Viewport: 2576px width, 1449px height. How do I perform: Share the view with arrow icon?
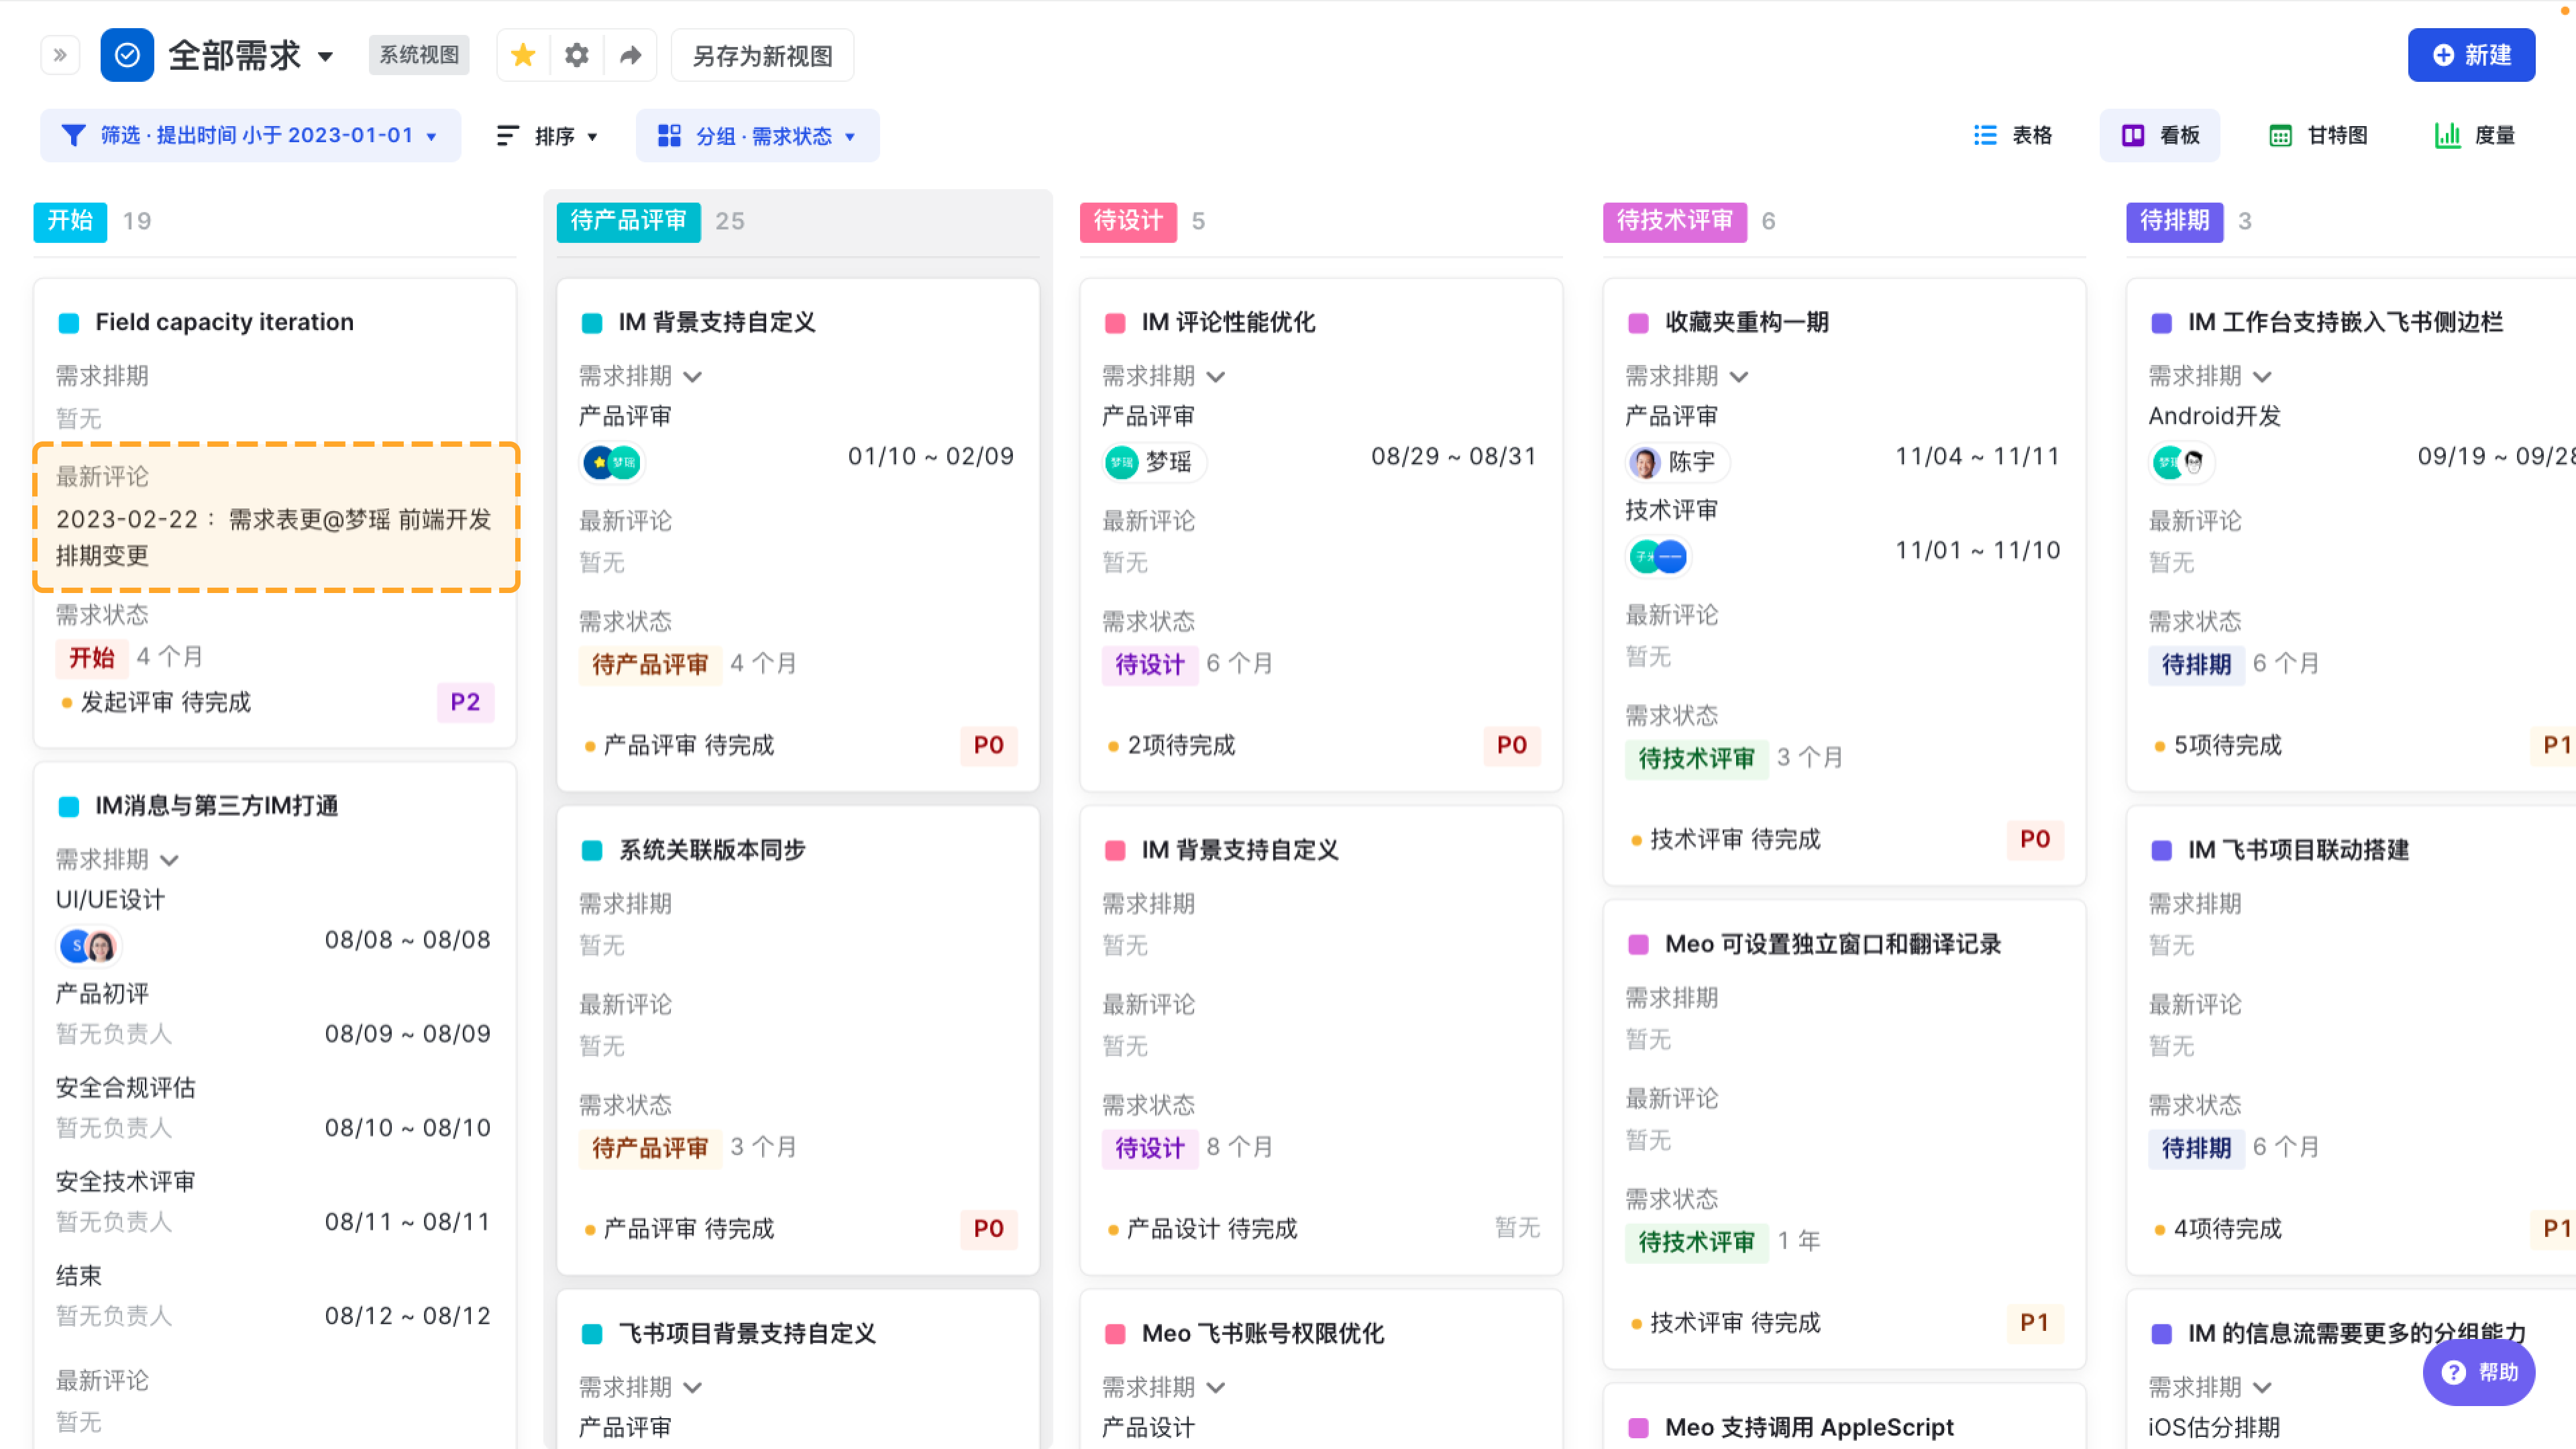[x=630, y=55]
